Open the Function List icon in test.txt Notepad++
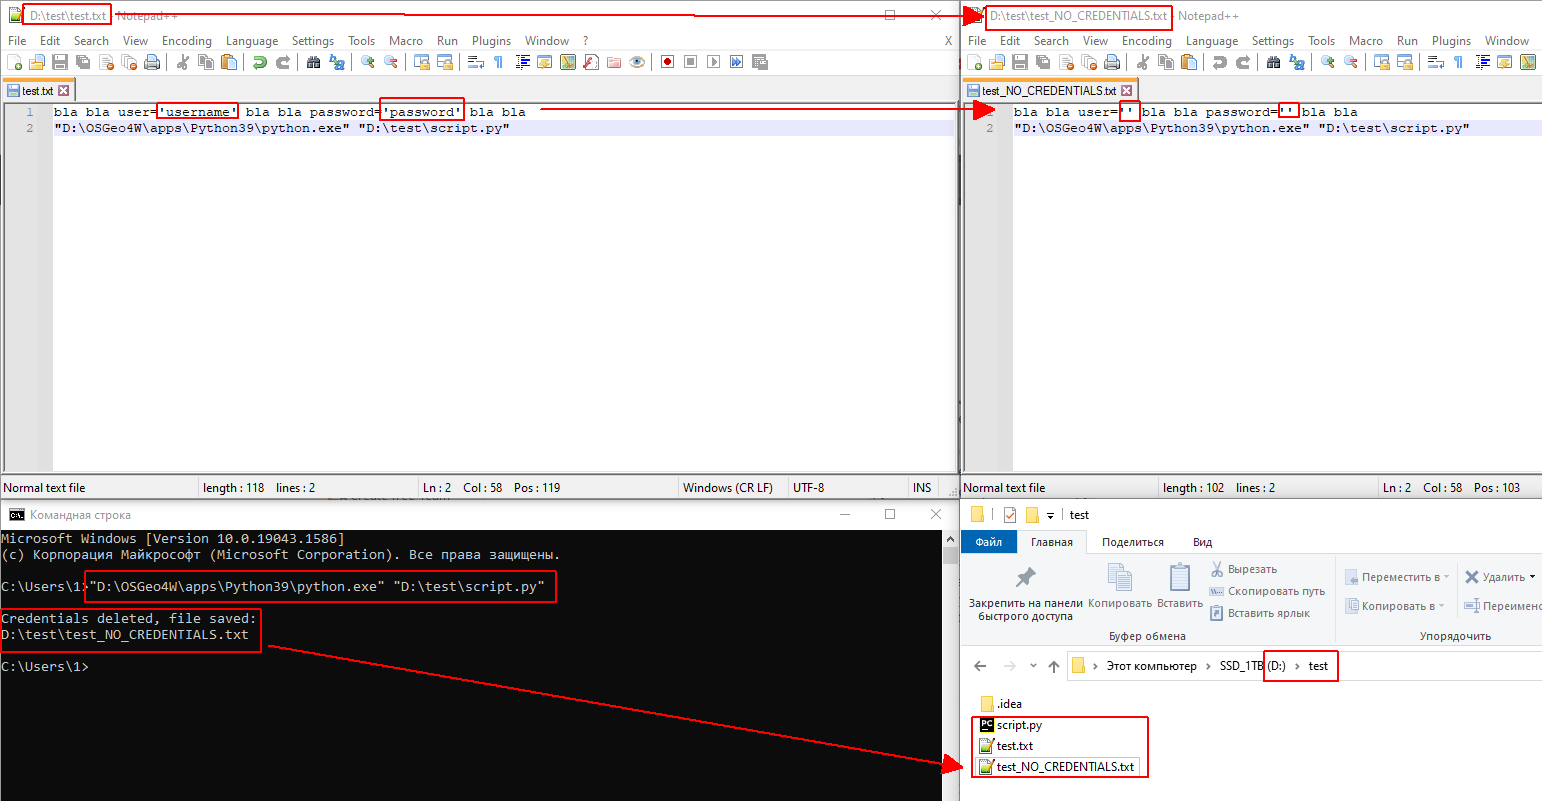 (x=591, y=62)
